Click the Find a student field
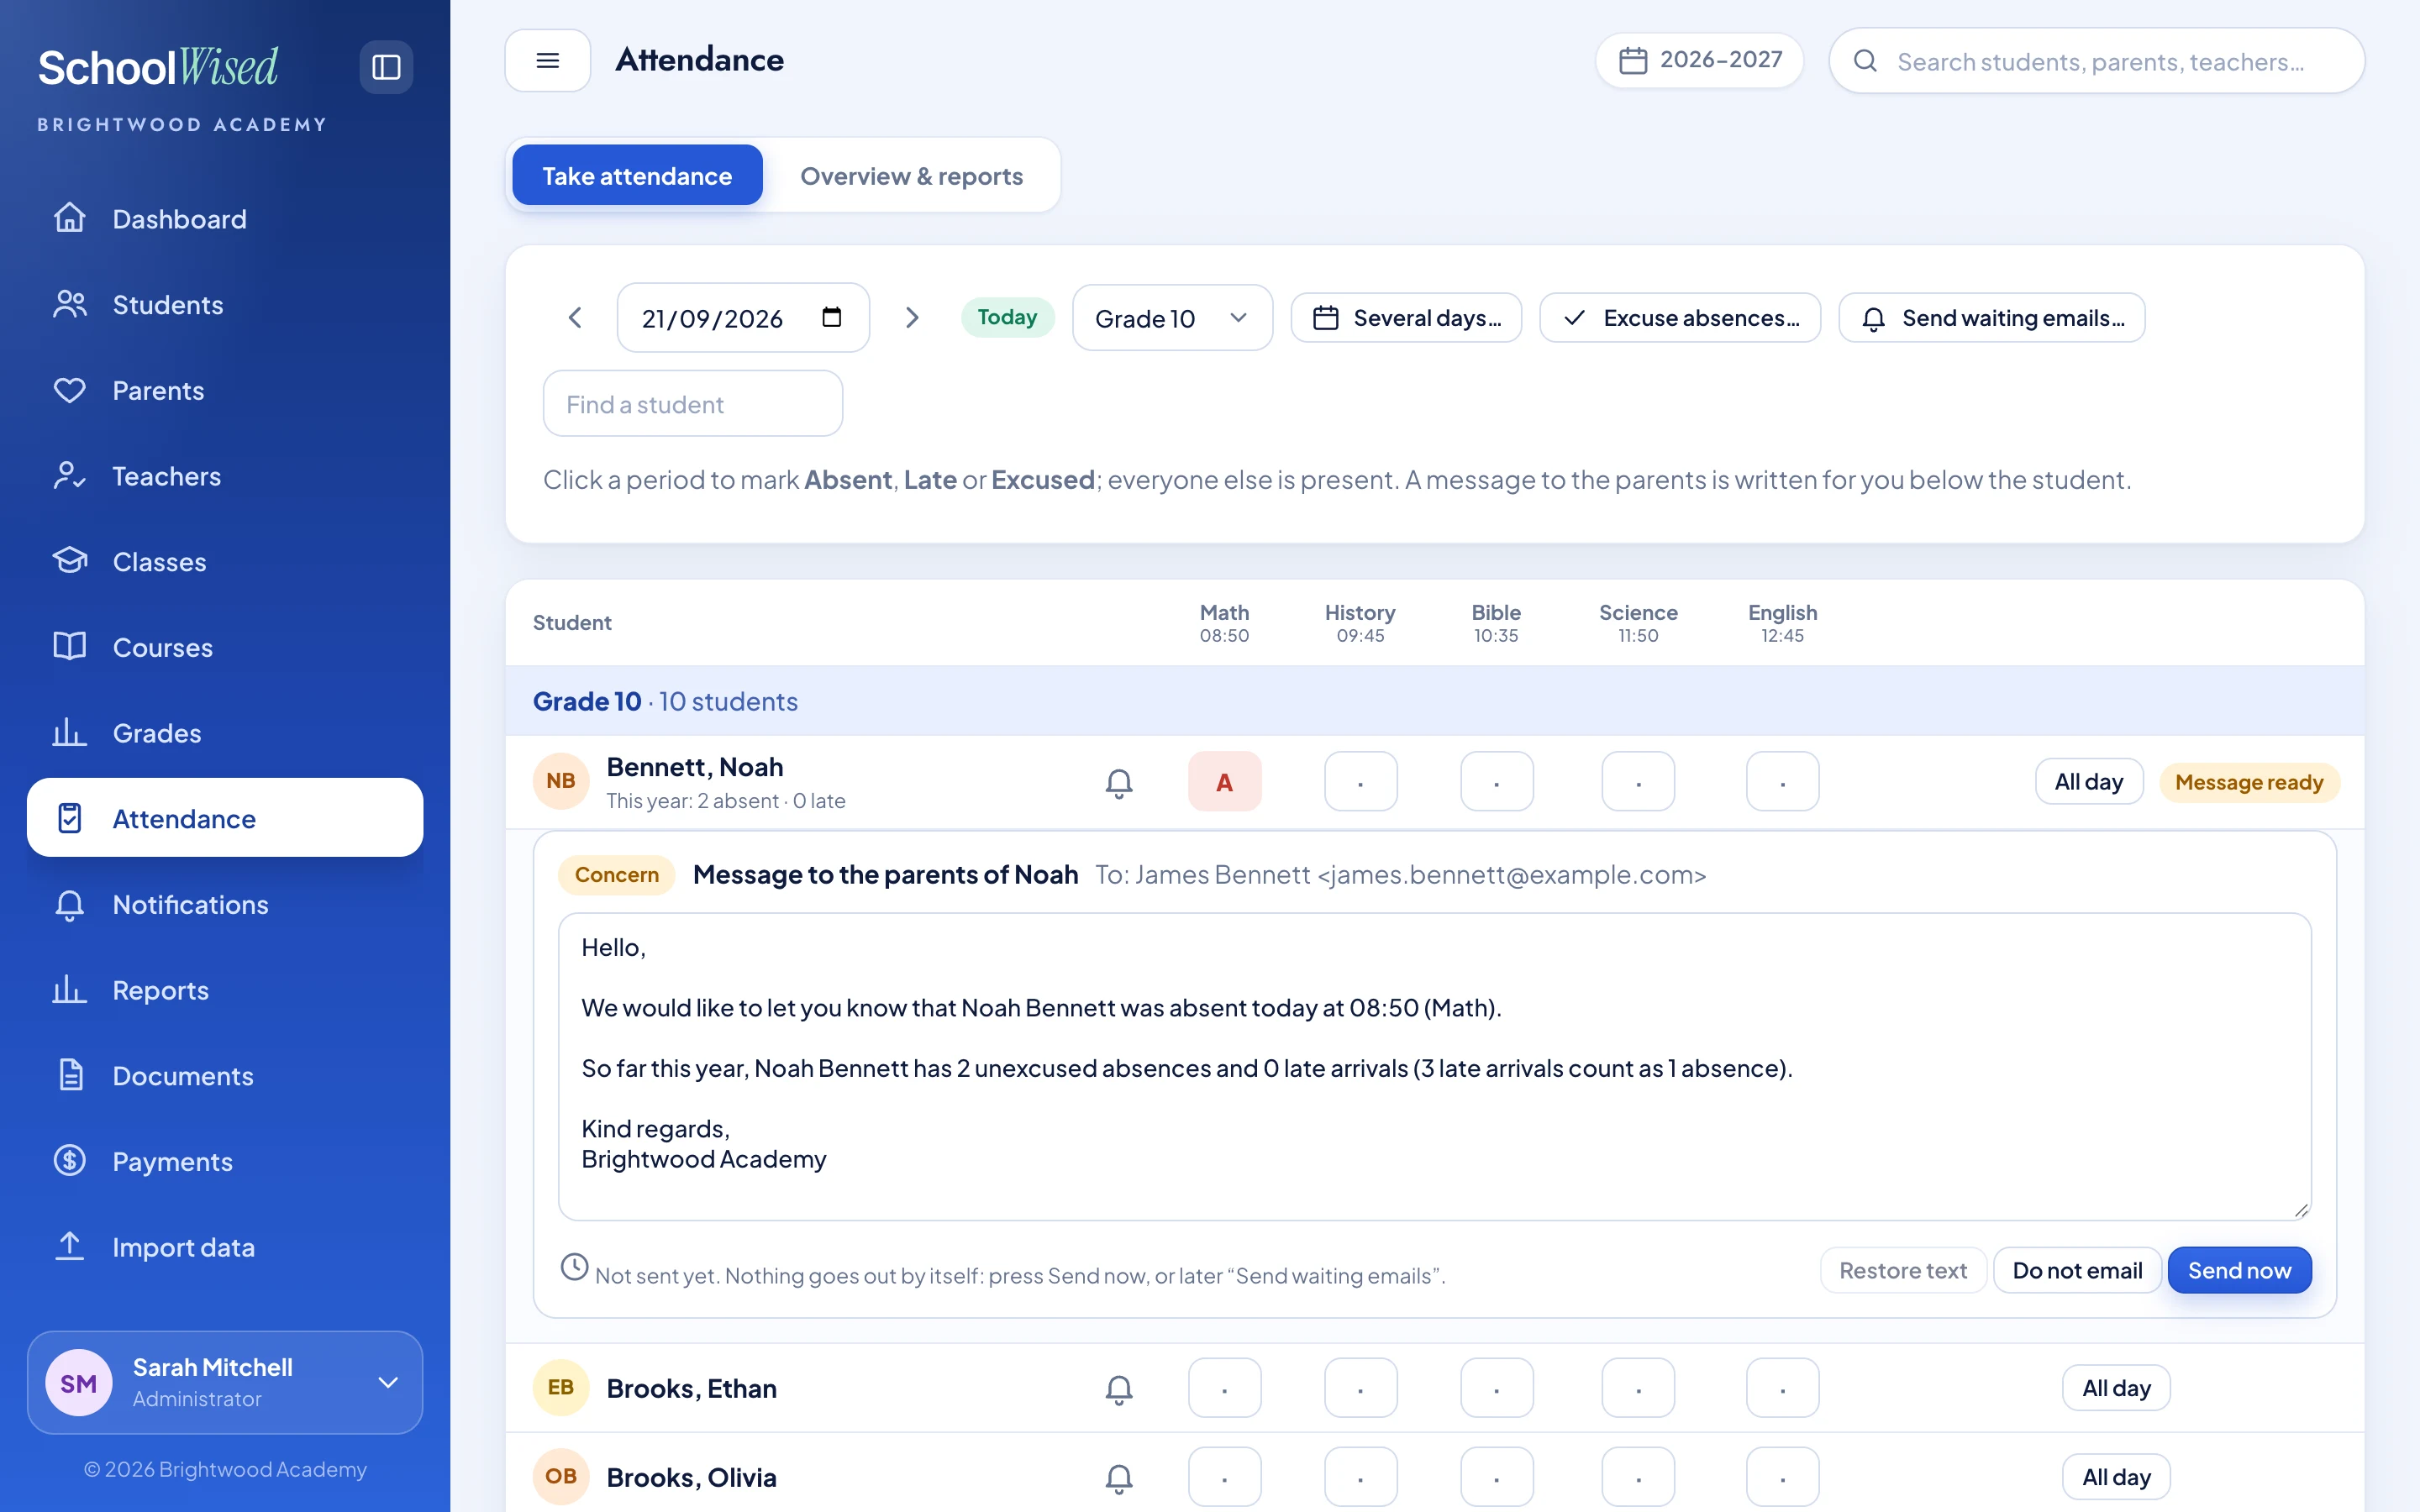This screenshot has height=1512, width=2420. point(693,404)
